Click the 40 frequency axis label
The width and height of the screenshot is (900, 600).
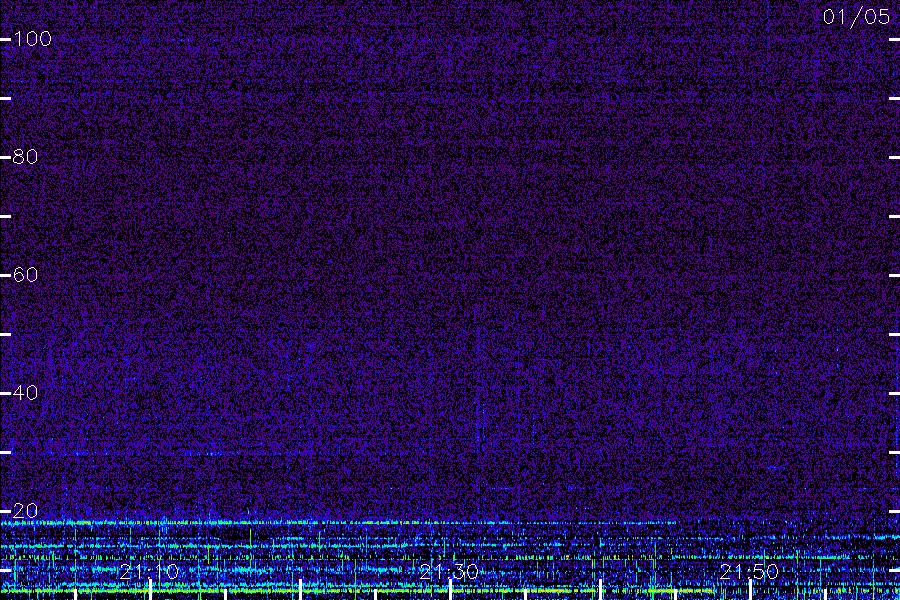[25, 393]
